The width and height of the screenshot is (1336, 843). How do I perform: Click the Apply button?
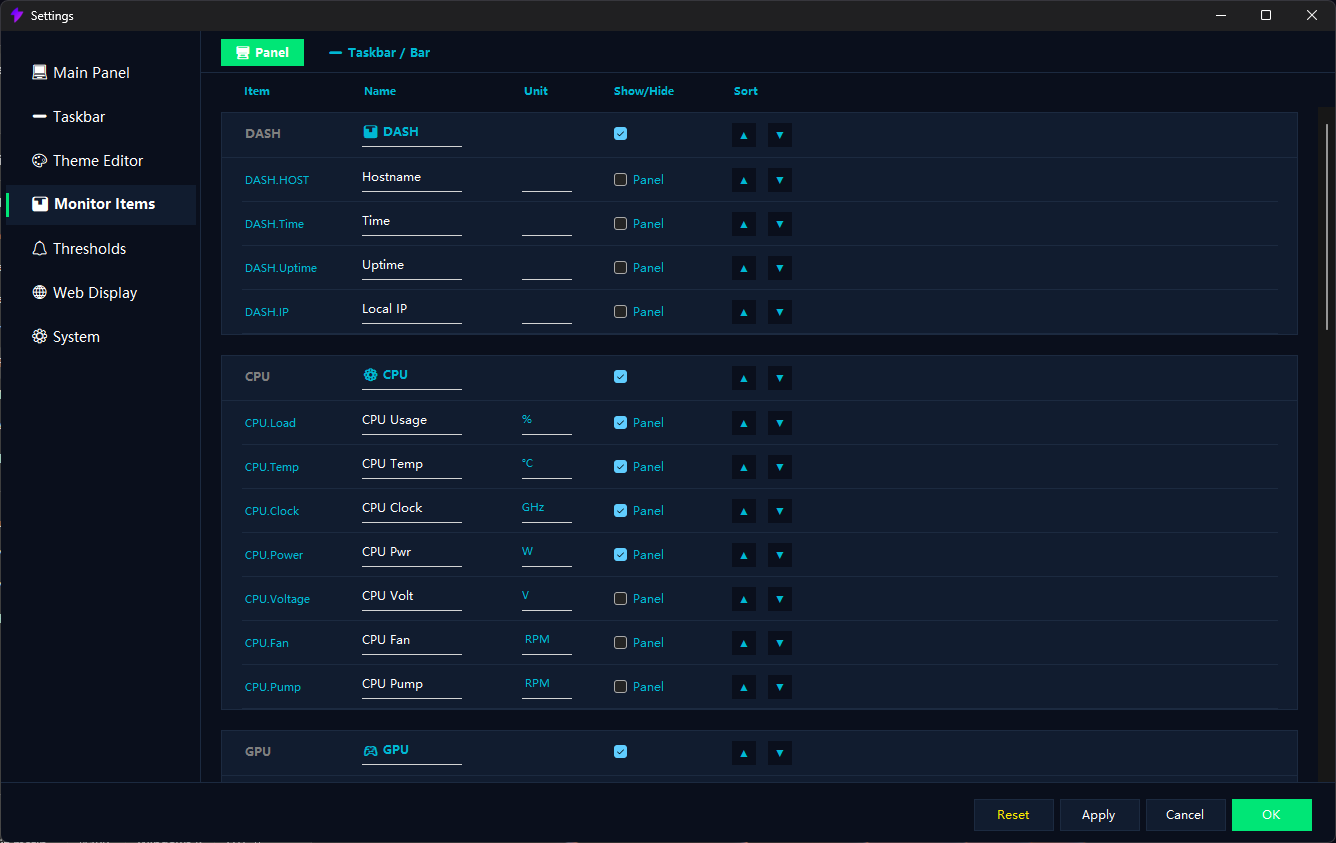[1100, 815]
